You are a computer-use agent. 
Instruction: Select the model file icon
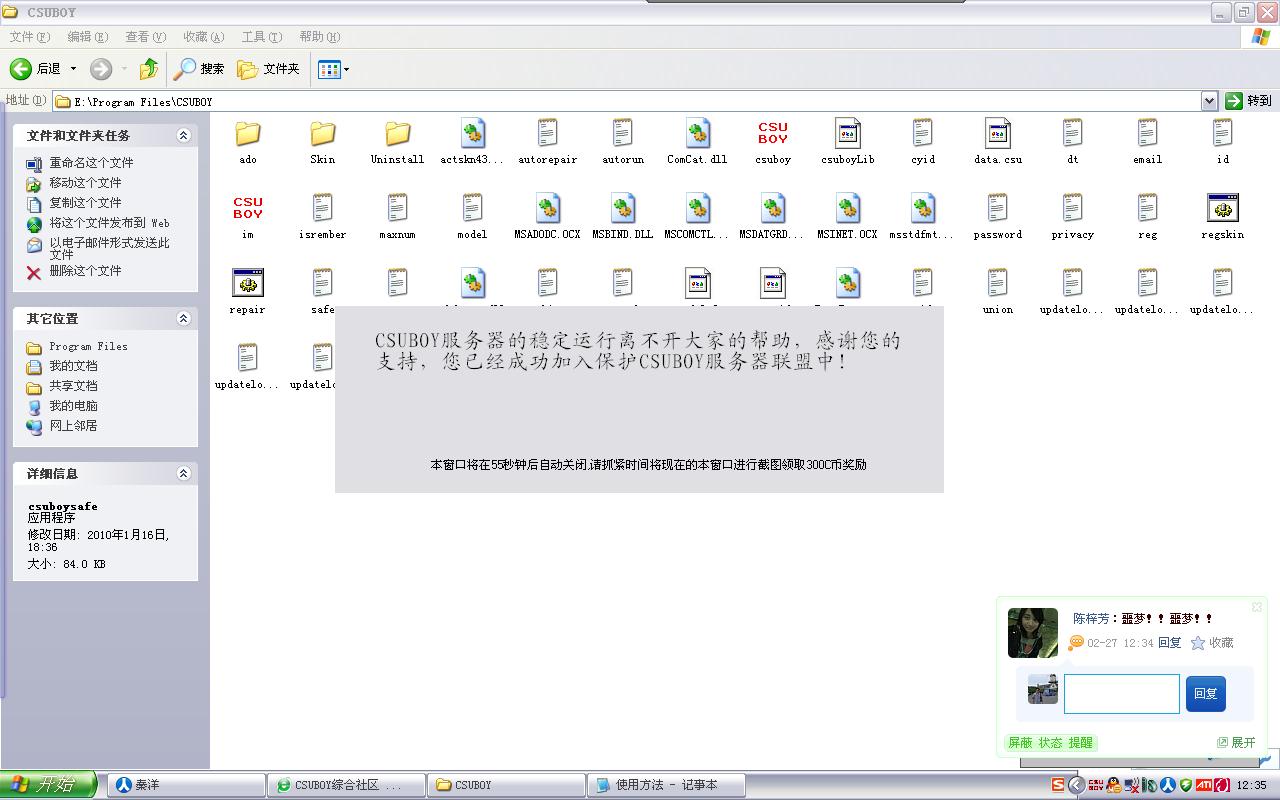point(473,209)
